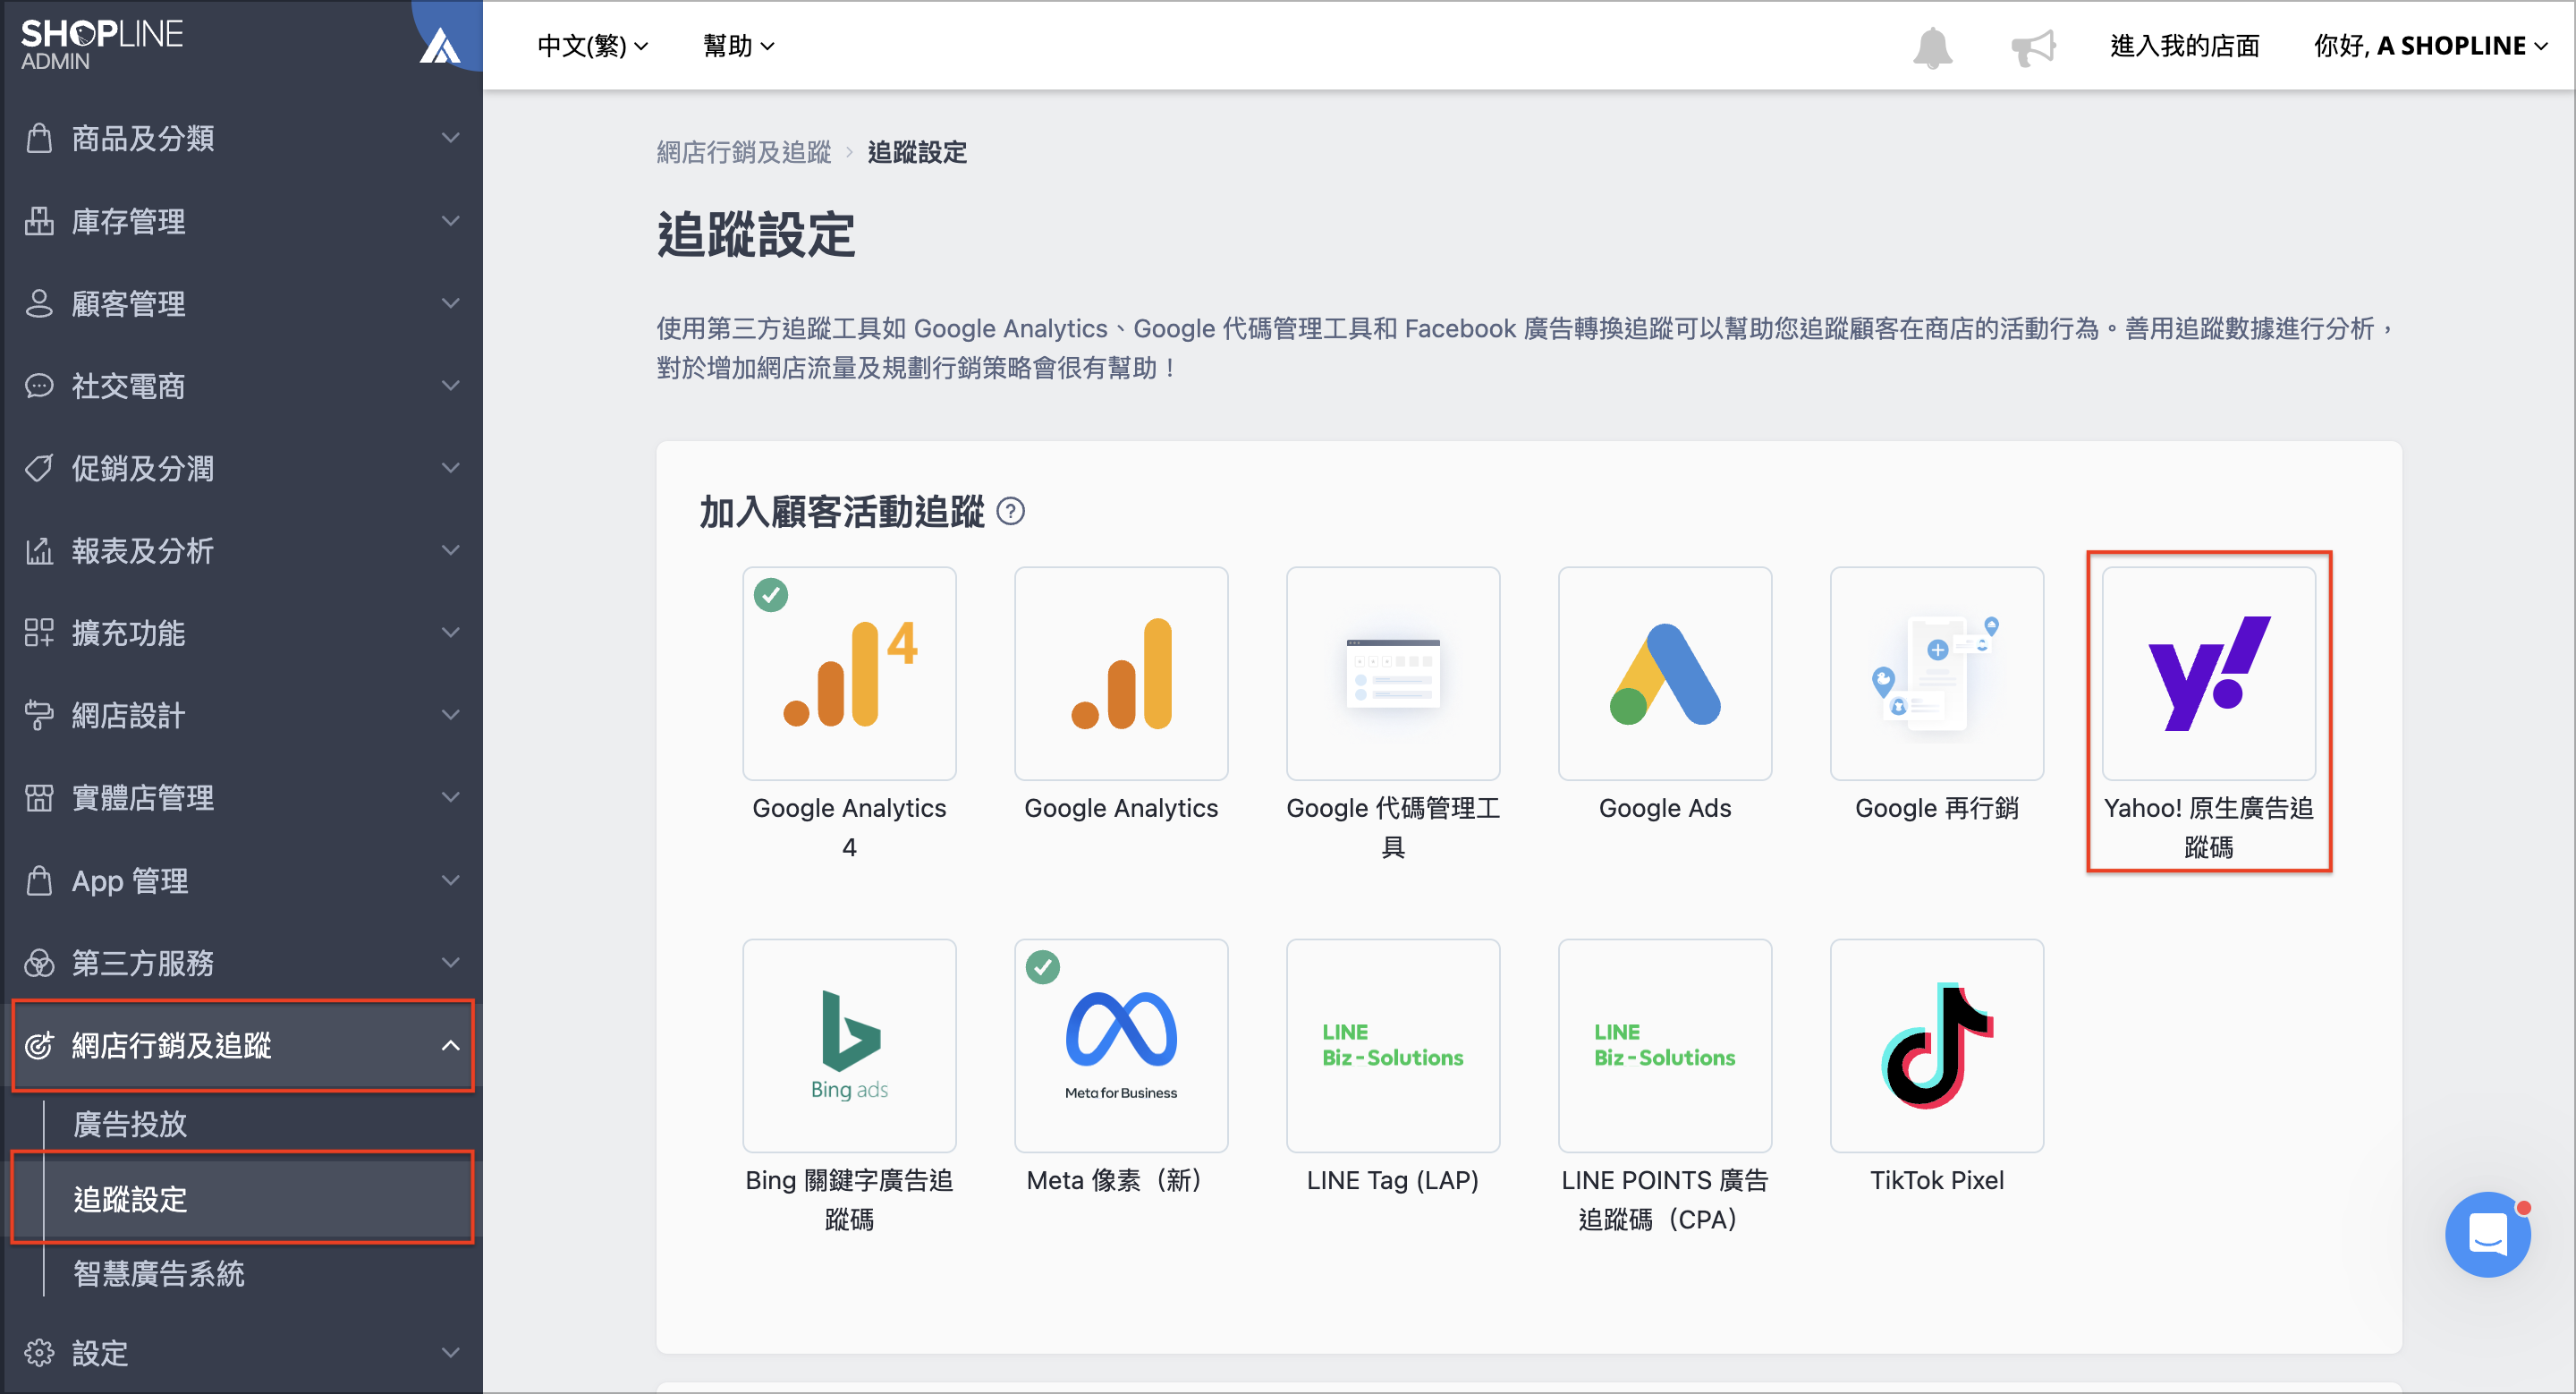
Task: Expand the 促銷及分潤 chevron
Action: (451, 468)
